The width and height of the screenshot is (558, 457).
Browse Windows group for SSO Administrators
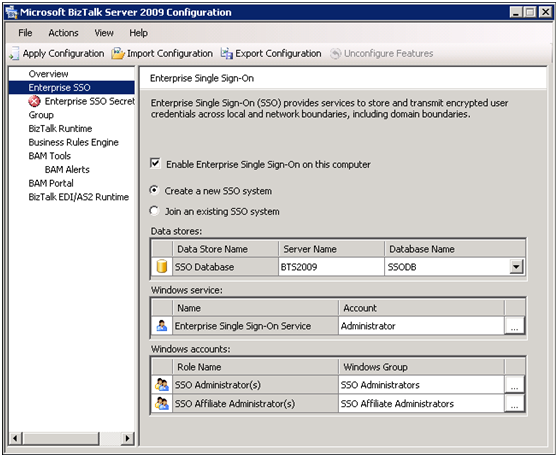point(514,385)
